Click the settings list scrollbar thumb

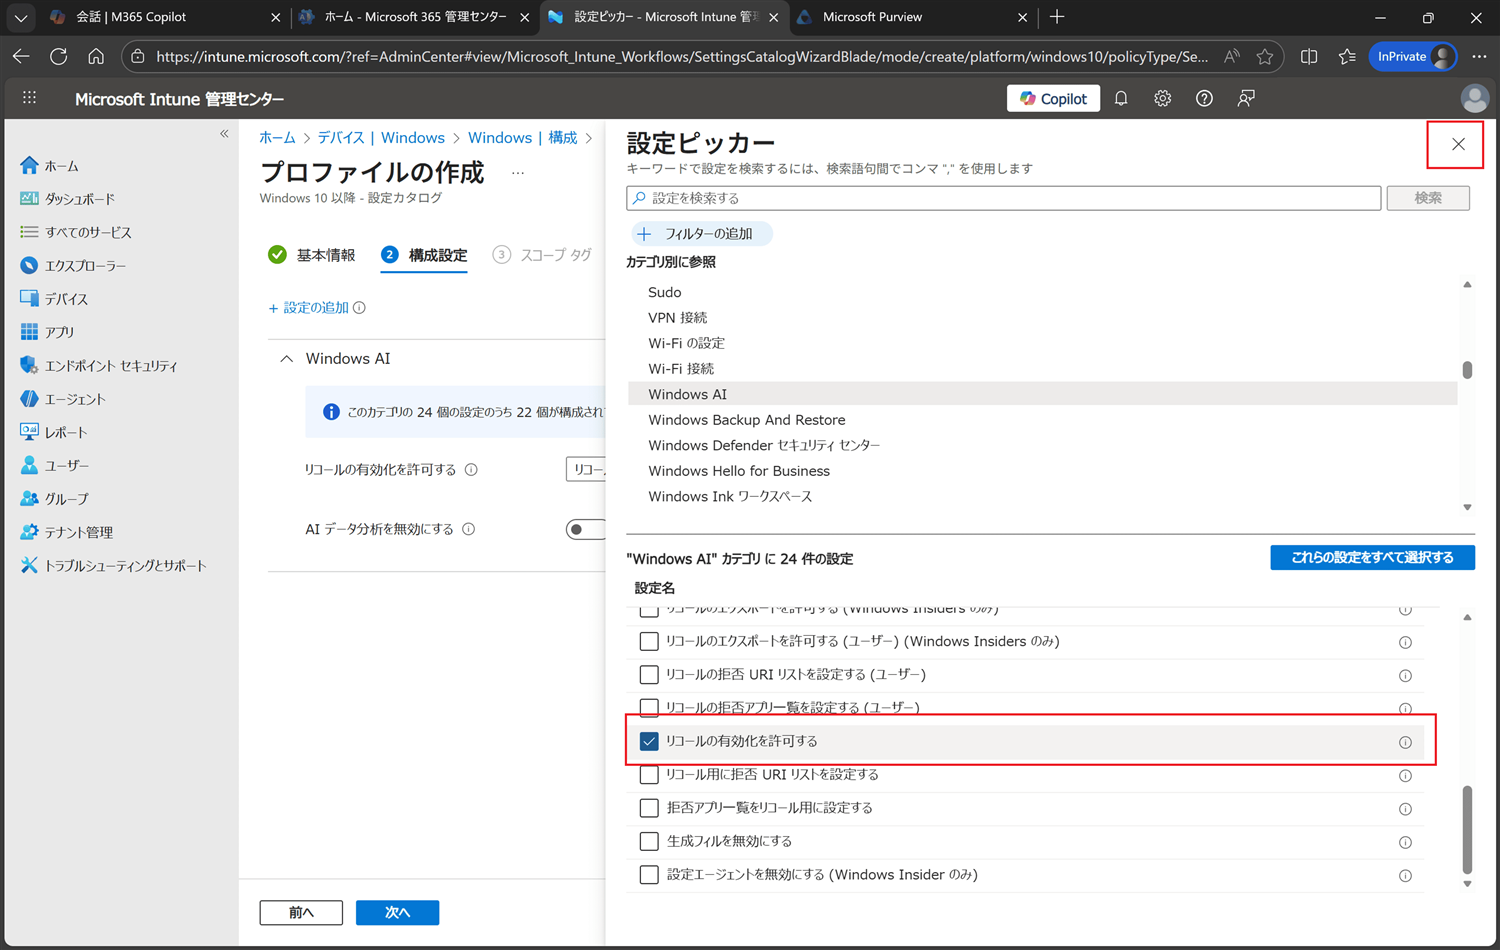pyautogui.click(x=1467, y=829)
